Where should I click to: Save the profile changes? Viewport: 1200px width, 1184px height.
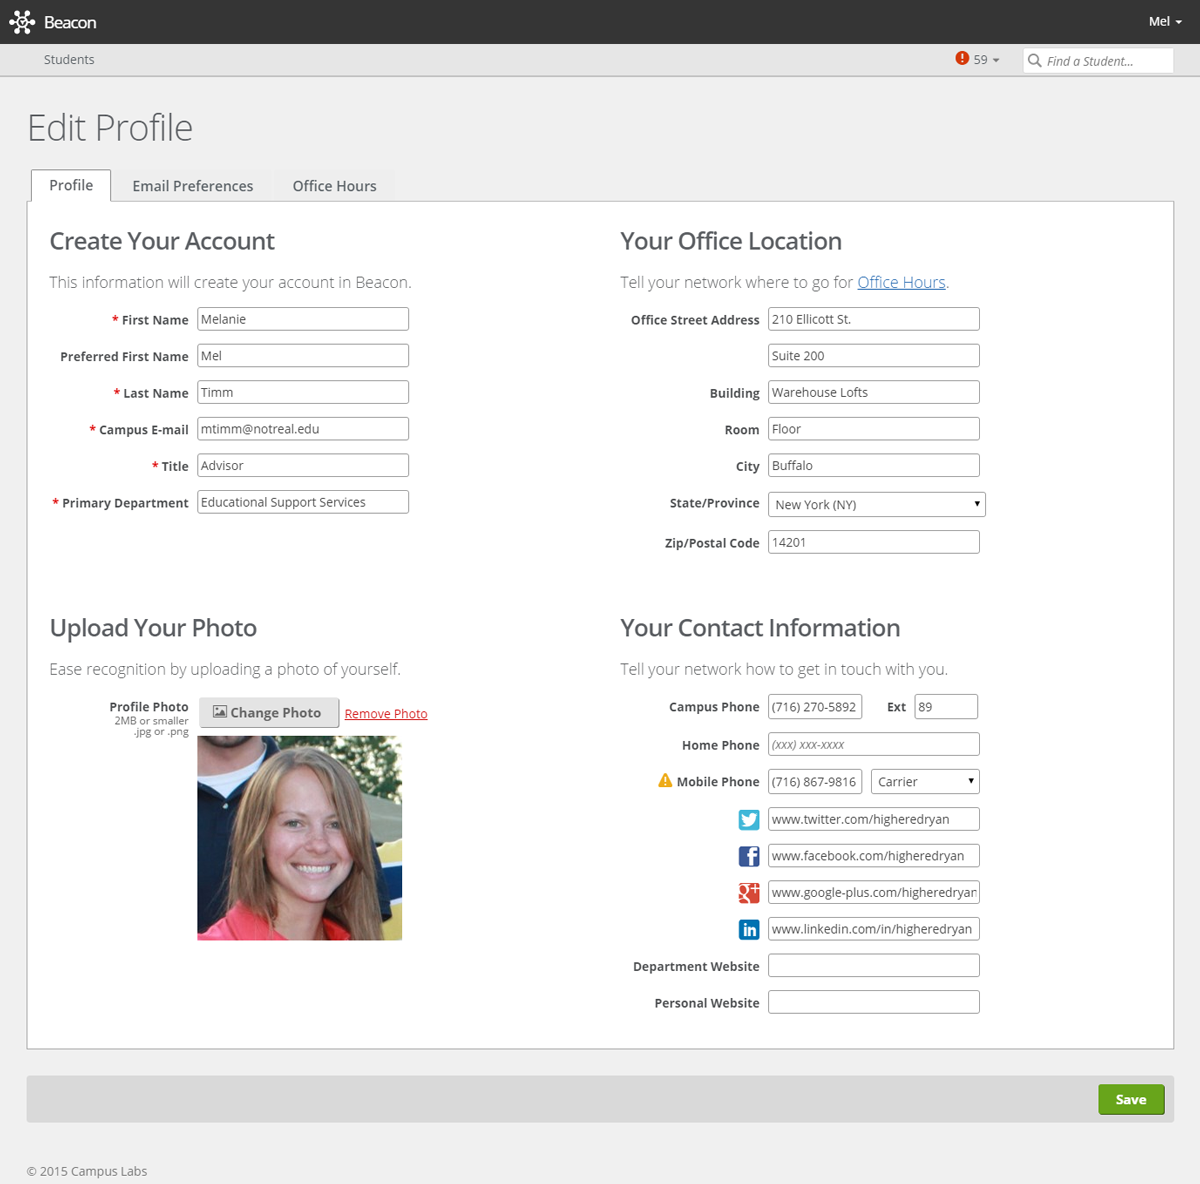click(1131, 1098)
